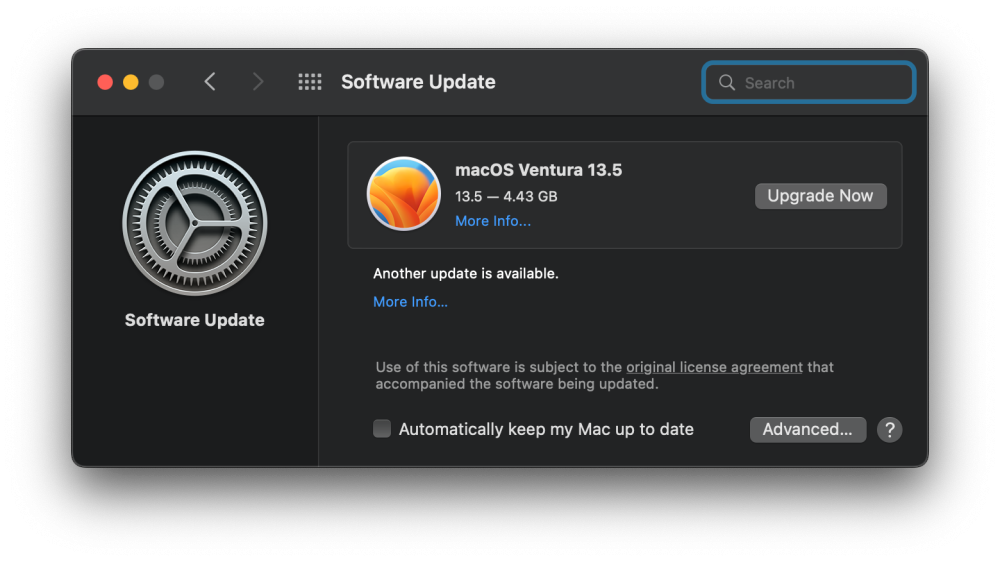This screenshot has width=1000, height=562.
Task: Click Upgrade Now button
Action: [821, 196]
